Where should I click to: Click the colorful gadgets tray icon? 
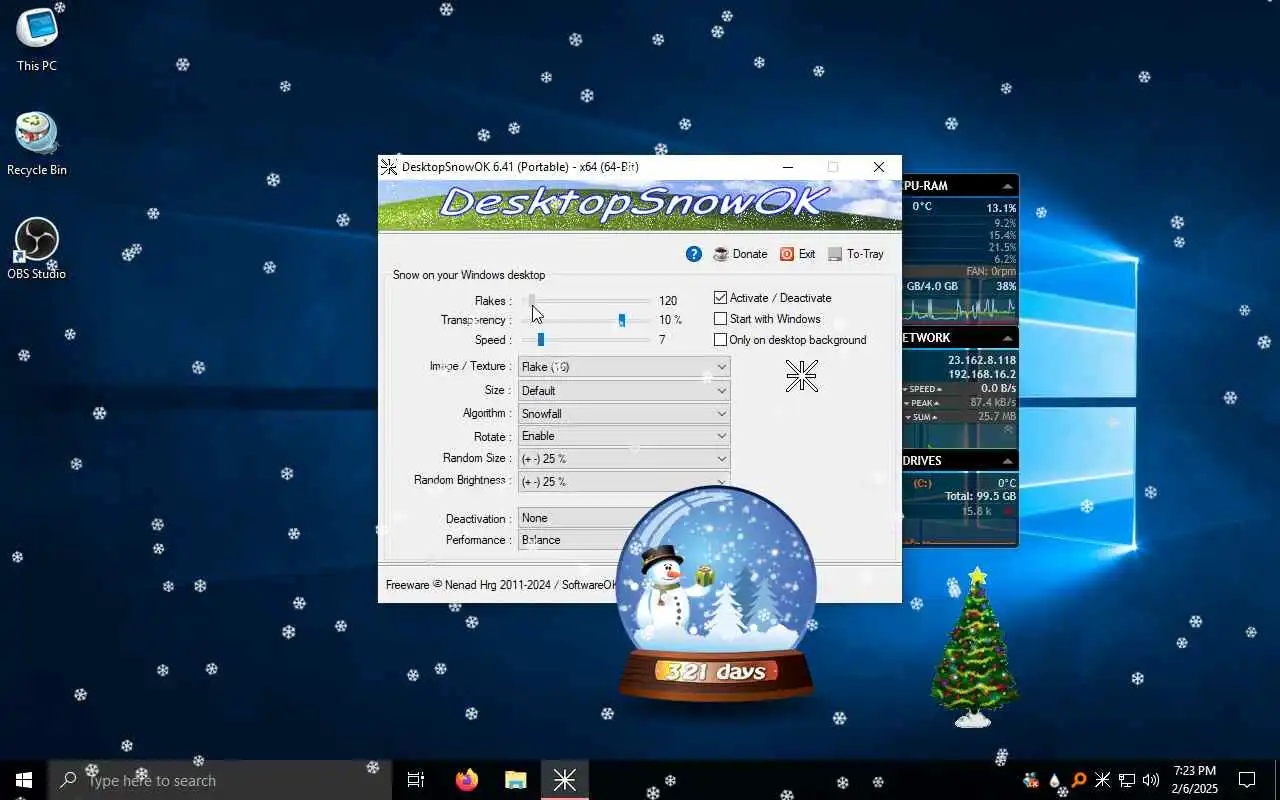pos(1031,780)
